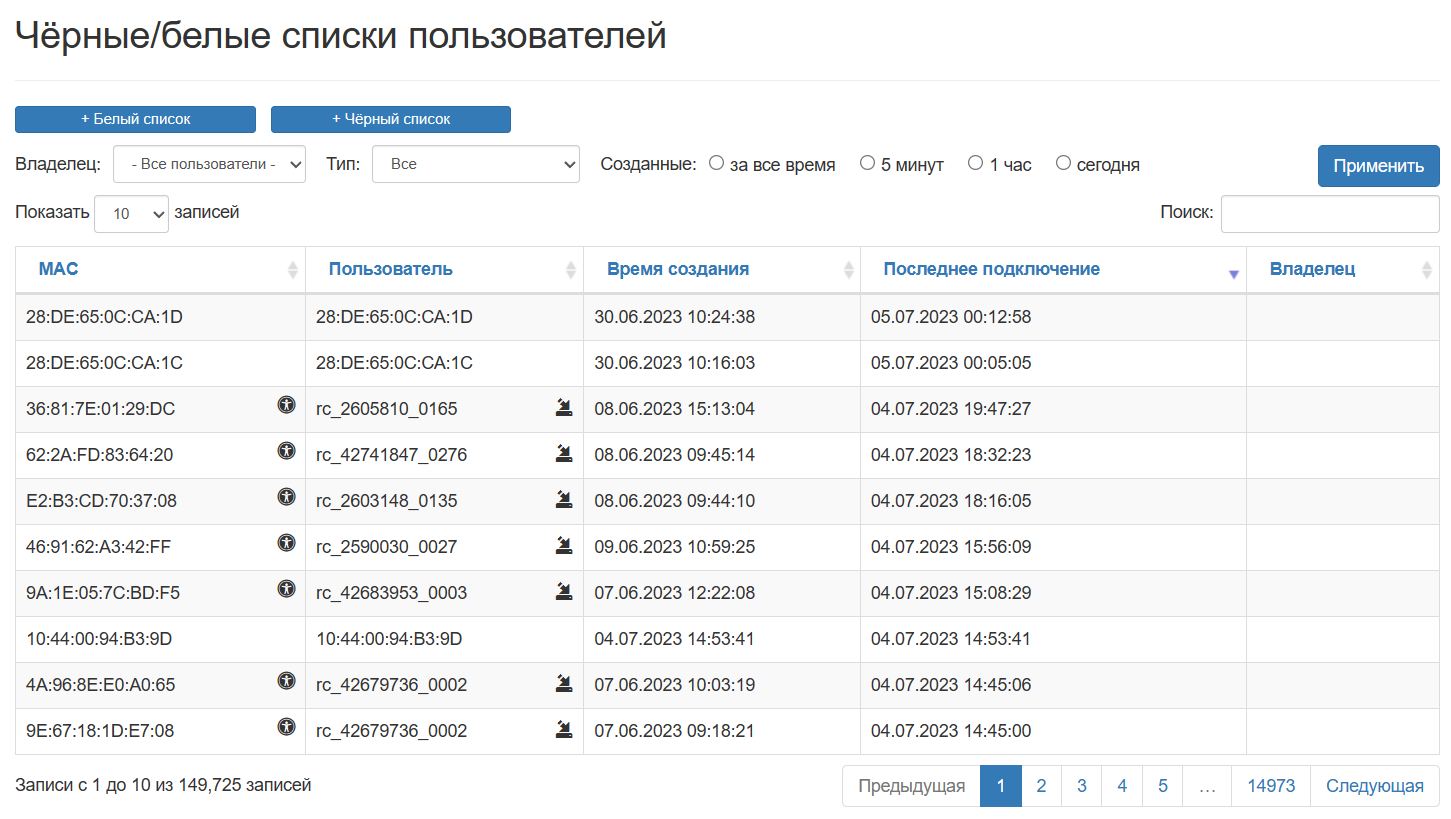The height and width of the screenshot is (819, 1451).
Task: Click sort arrows in MAC column header
Action: 293,270
